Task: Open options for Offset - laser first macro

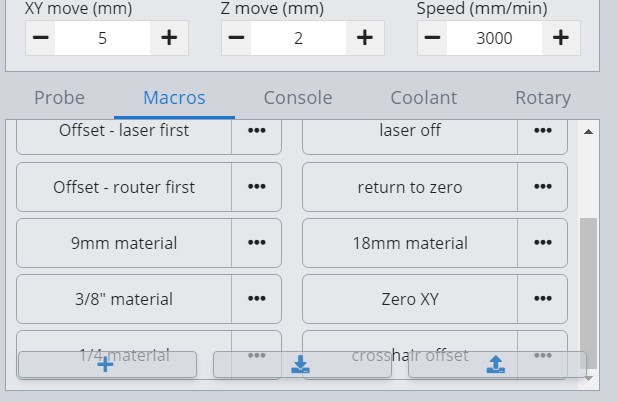Action: click(257, 131)
